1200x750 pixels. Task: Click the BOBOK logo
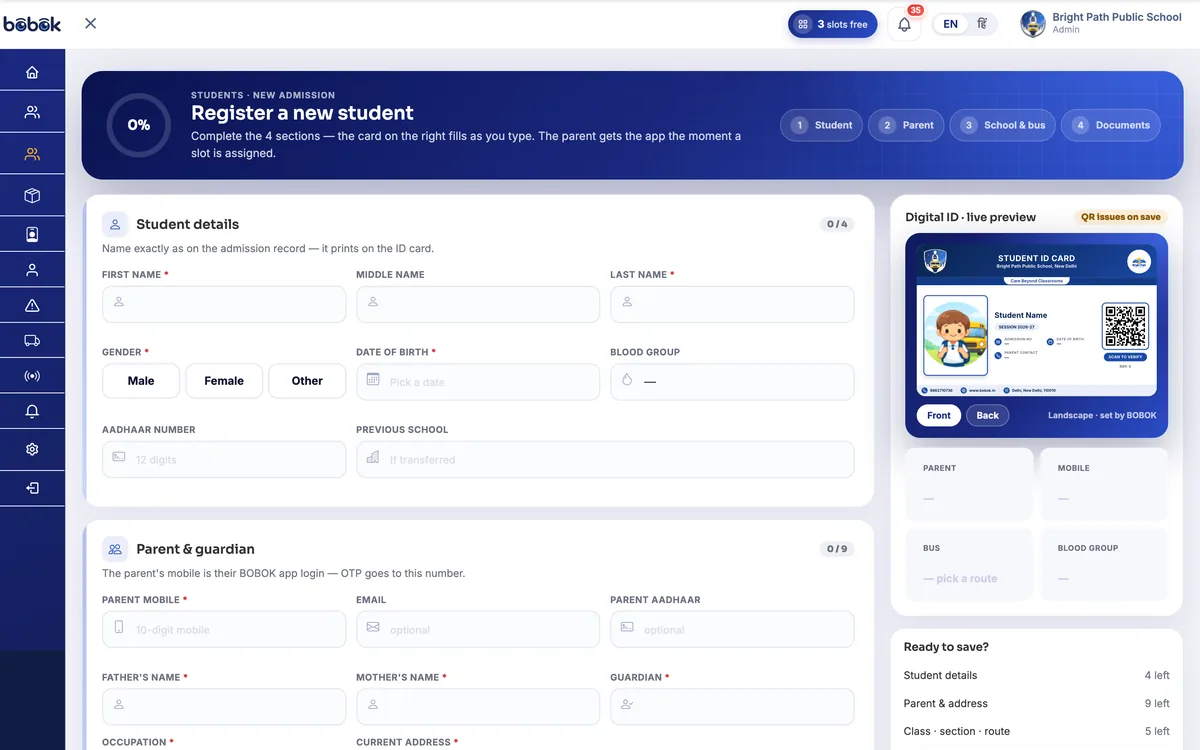(32, 24)
